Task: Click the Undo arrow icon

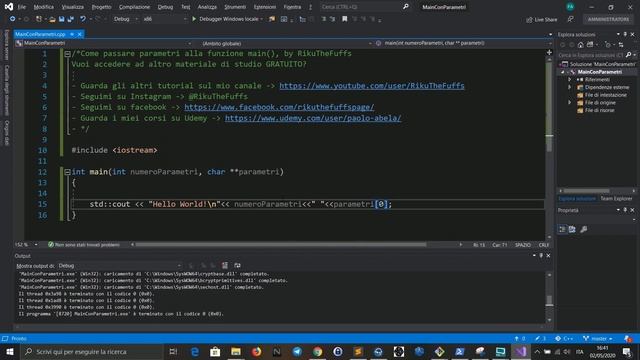Action: 83,19
